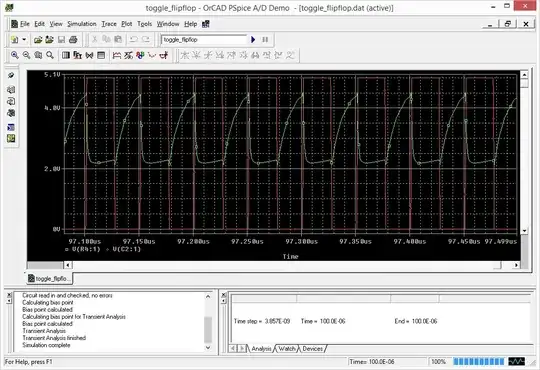The image size is (540, 370).
Task: Open the Tools menu
Action: (144, 24)
